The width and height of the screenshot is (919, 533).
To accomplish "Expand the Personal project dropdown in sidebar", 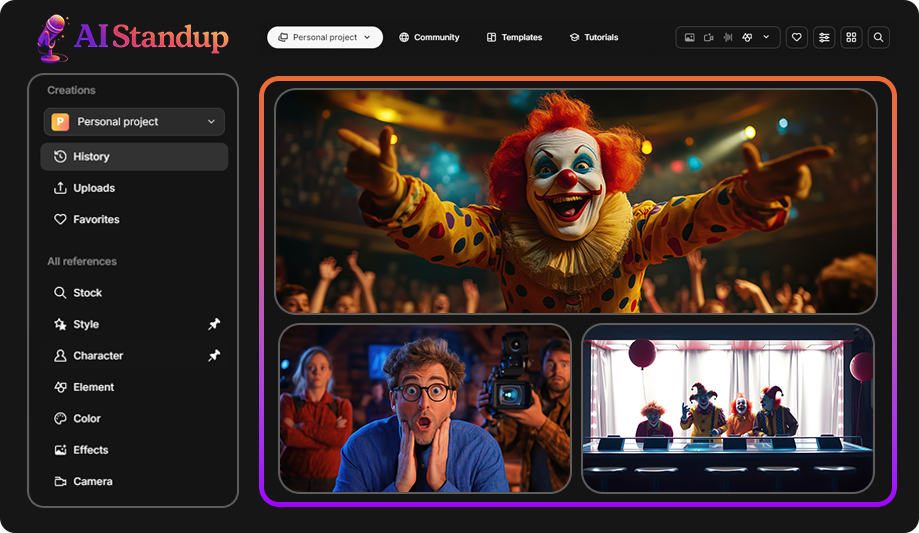I will coord(134,122).
